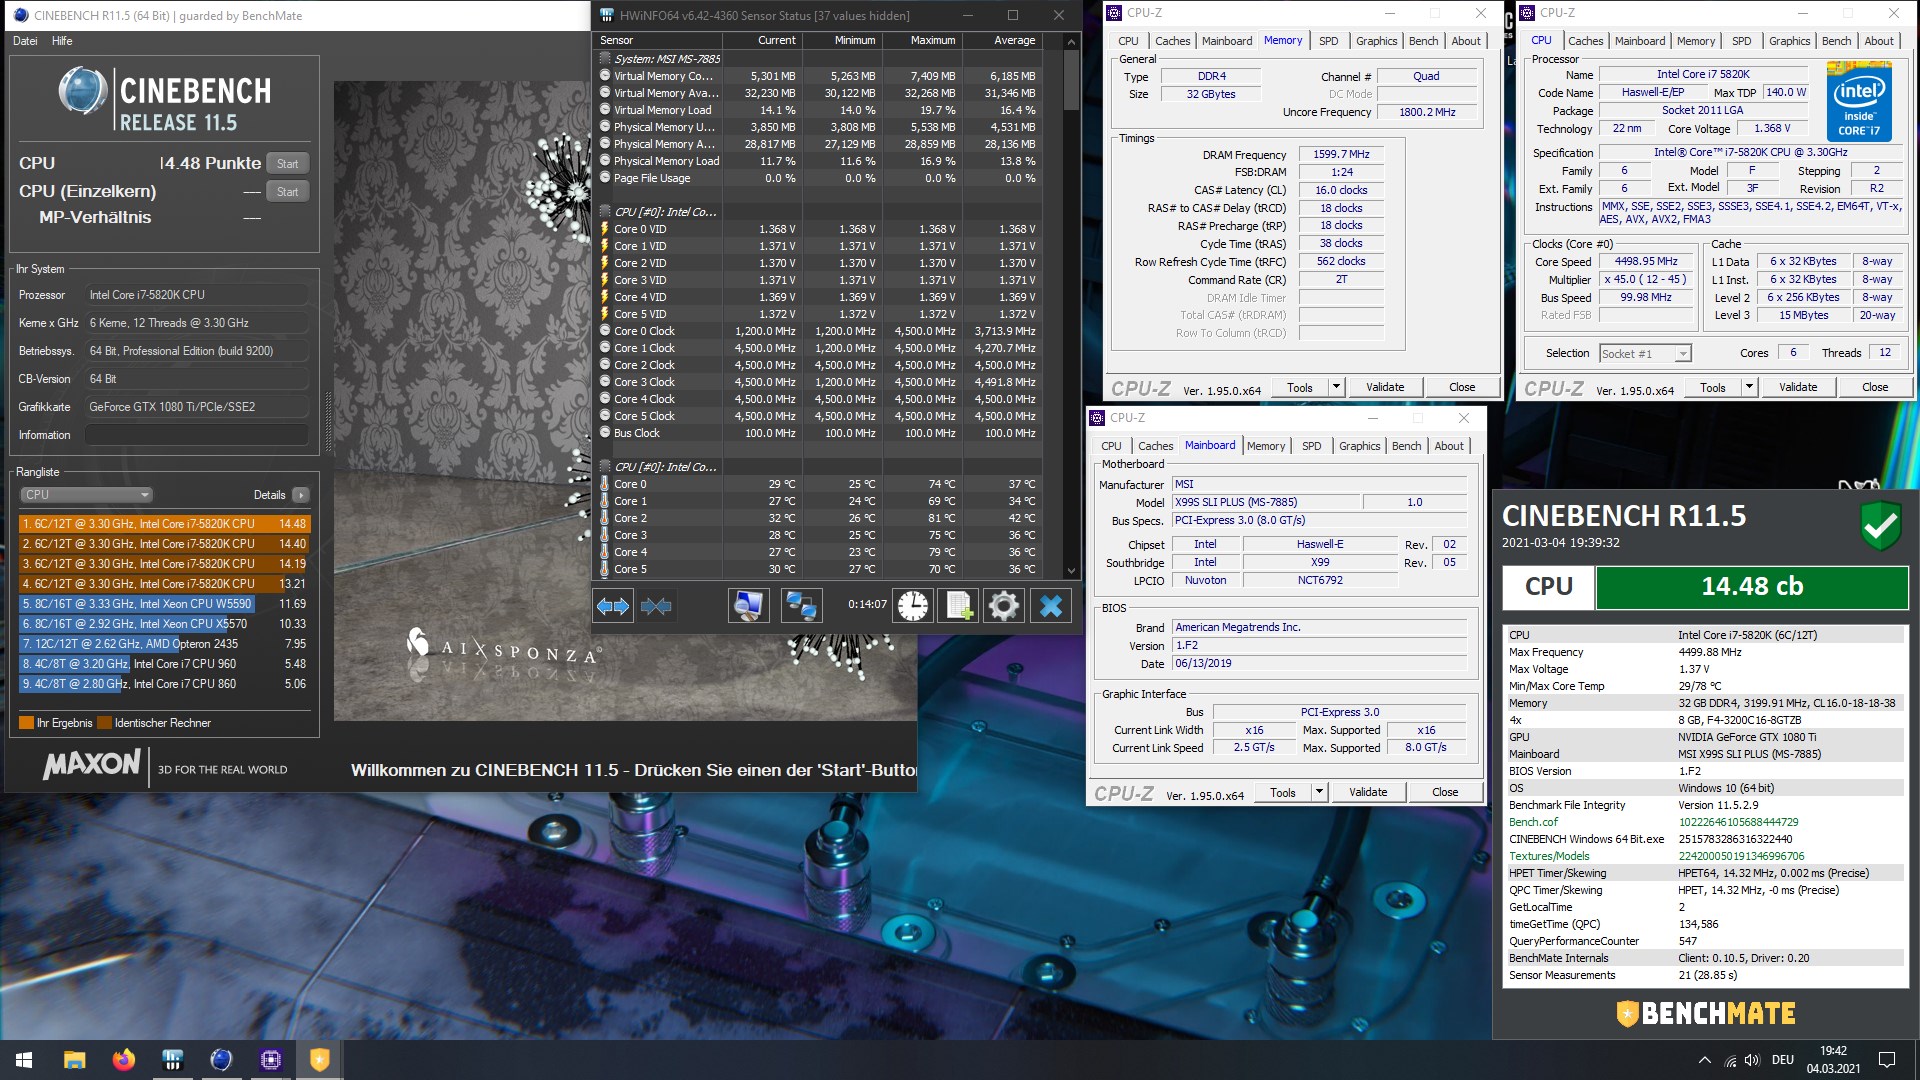This screenshot has width=1920, height=1080.
Task: Click Validate in CPU-Z Memory window
Action: point(1385,387)
